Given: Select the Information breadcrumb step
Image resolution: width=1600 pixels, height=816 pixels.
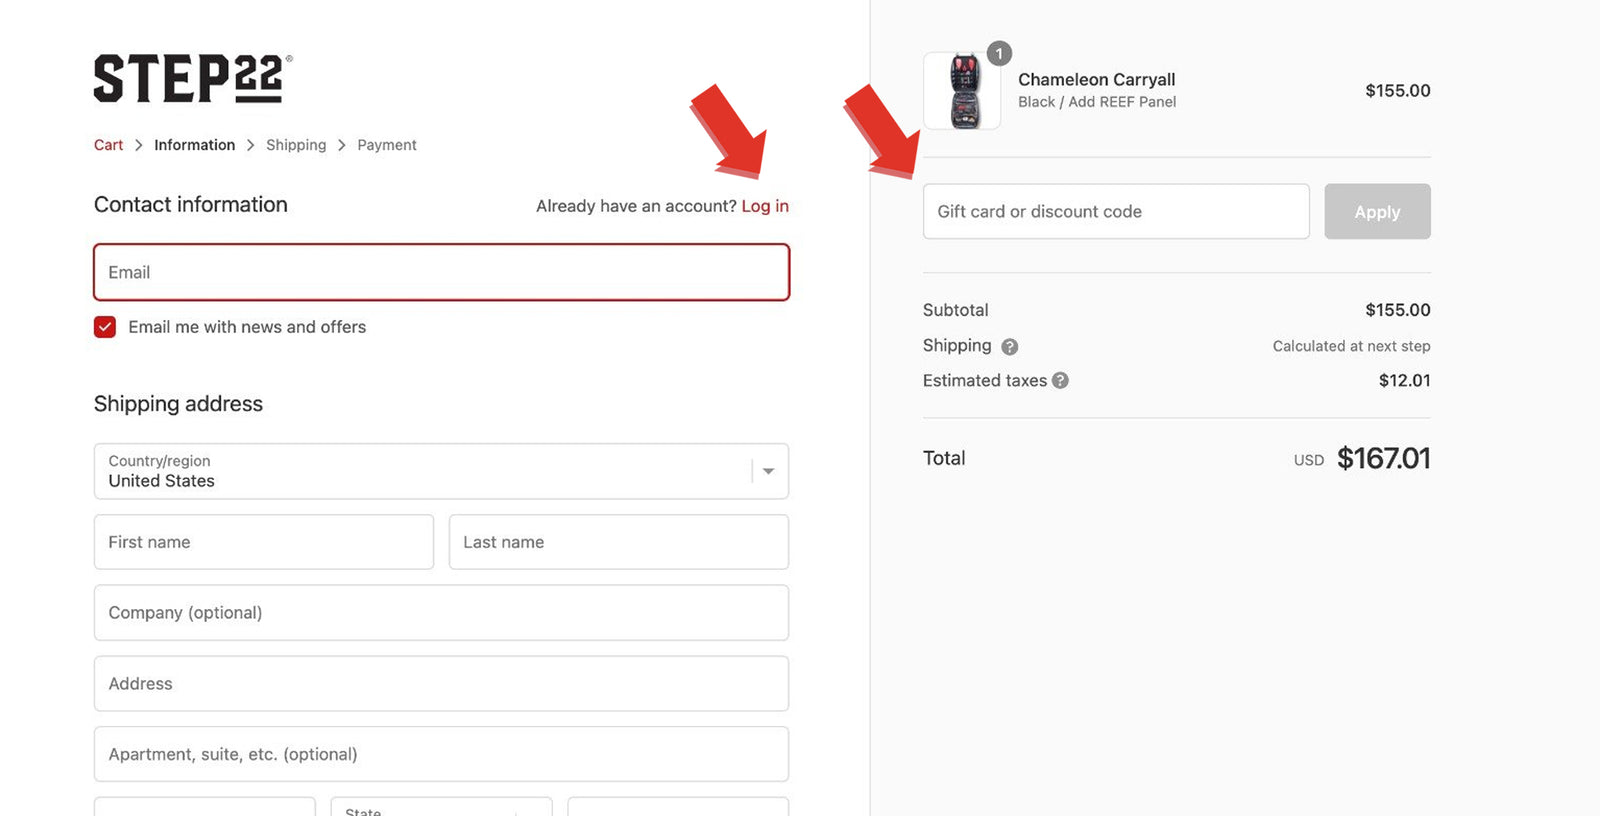Looking at the screenshot, I should click(x=194, y=145).
